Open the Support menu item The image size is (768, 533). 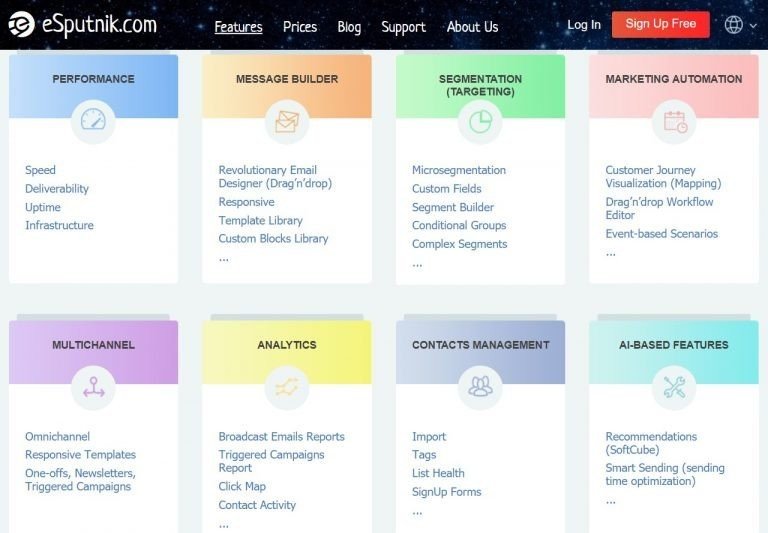click(x=404, y=27)
